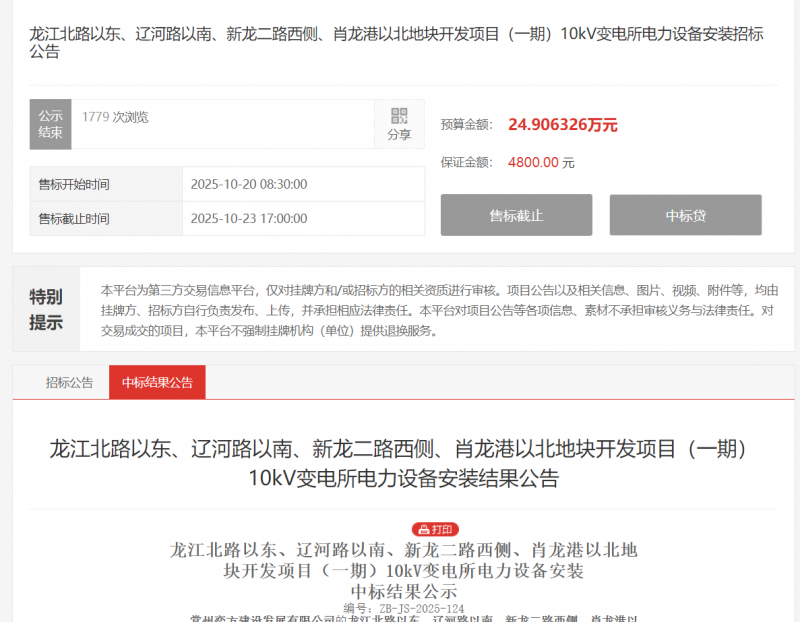The image size is (800, 622).
Task: Click the deadline 2025-10-23 17:00:00
Action: [248, 218]
